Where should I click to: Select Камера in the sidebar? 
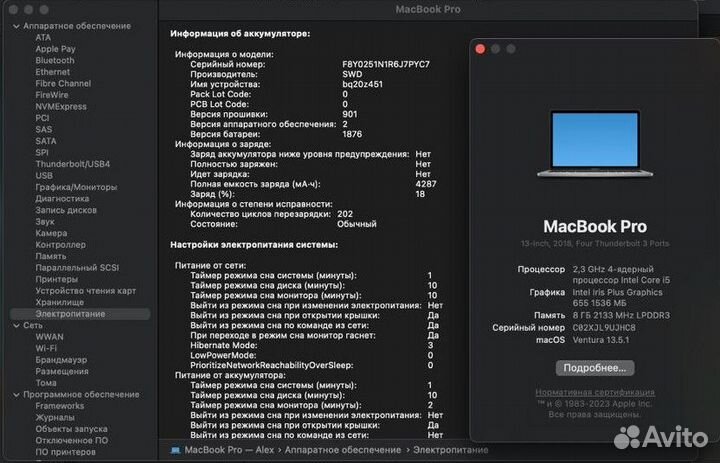(51, 233)
